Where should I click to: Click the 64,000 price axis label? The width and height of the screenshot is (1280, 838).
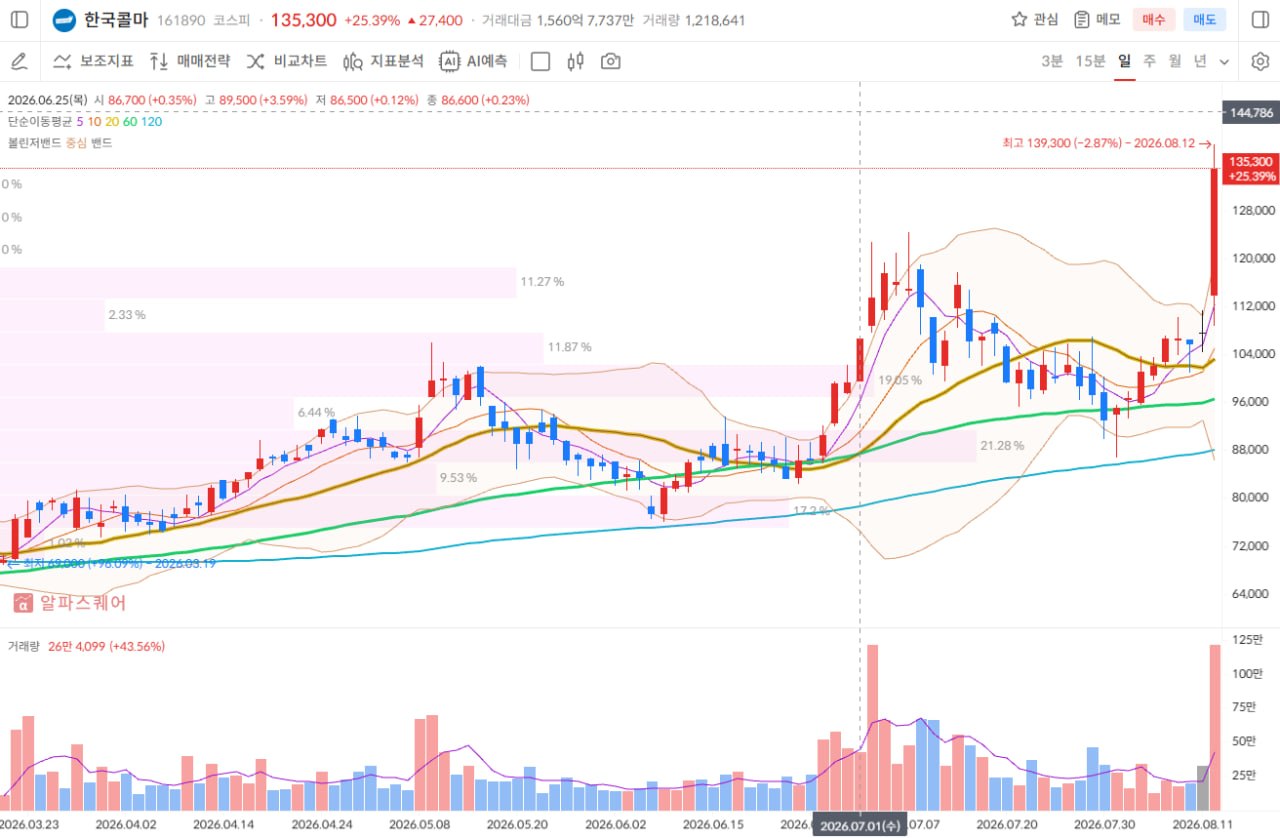[1251, 593]
